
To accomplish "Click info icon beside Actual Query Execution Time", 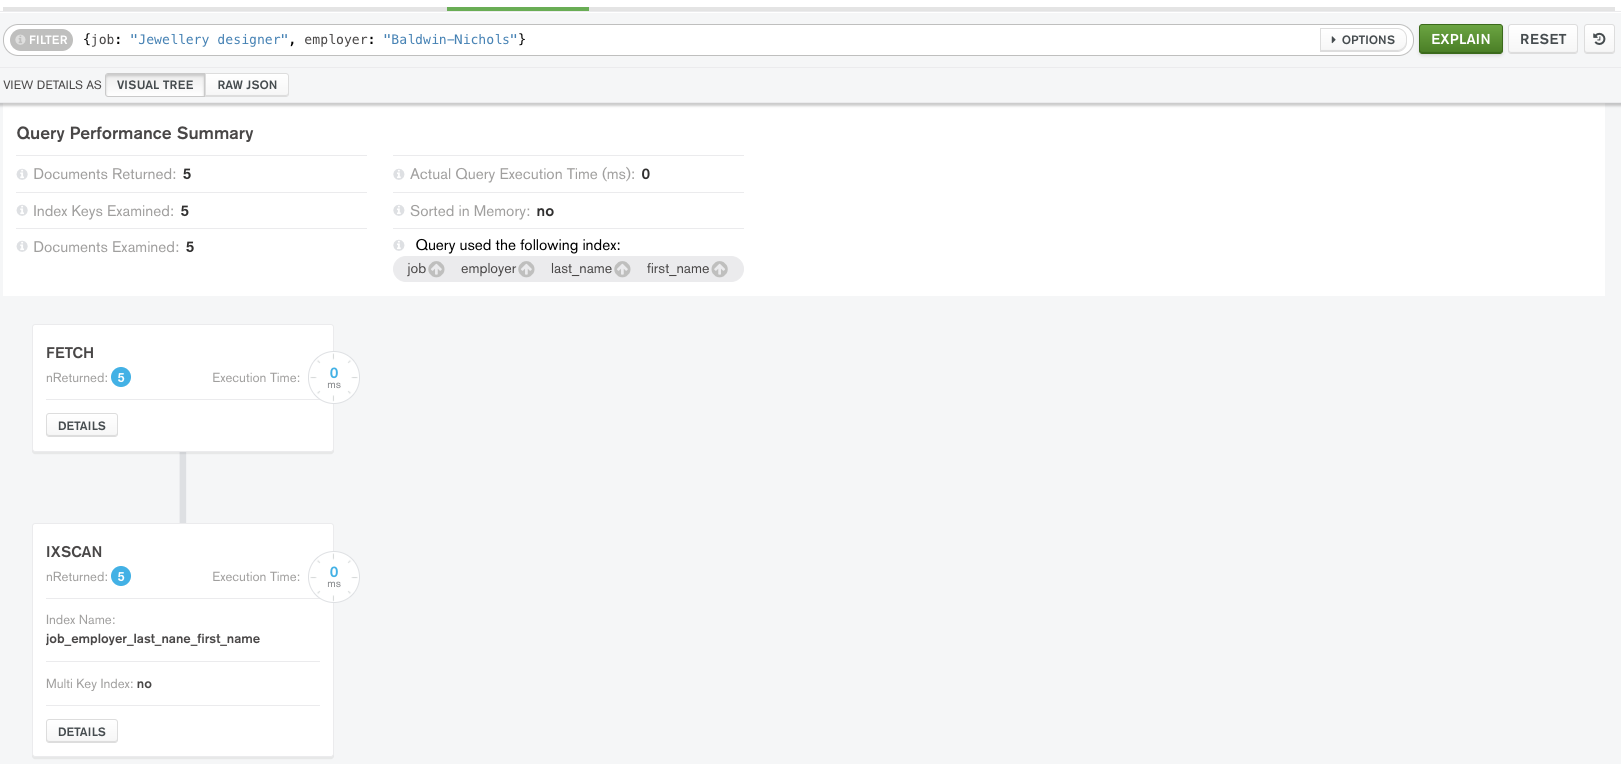I will point(399,174).
